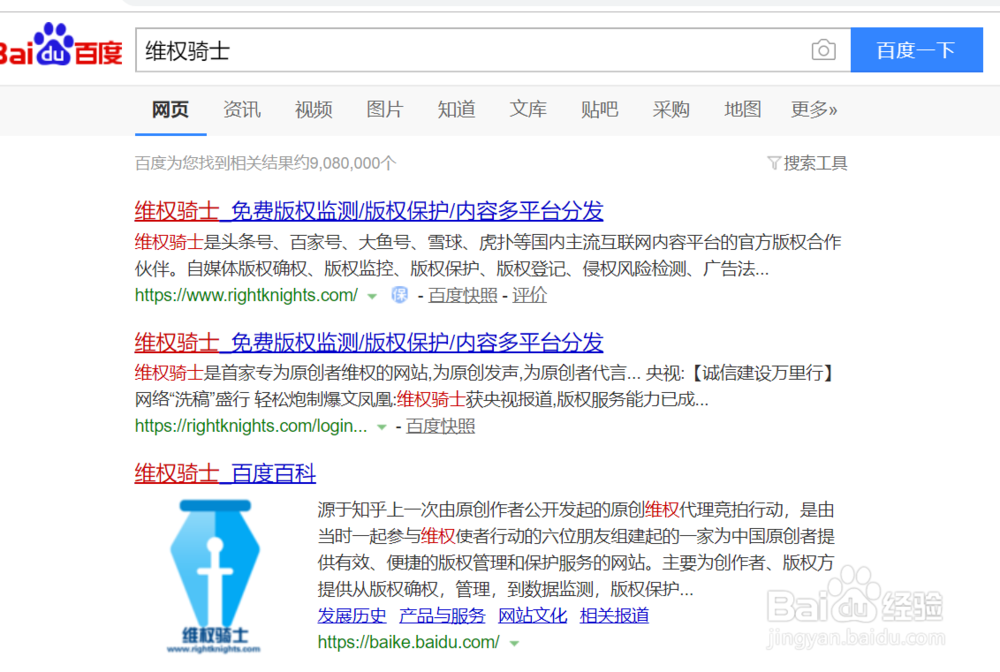1000x672 pixels.
Task: Expand the 更多» menu
Action: pyautogui.click(x=814, y=110)
